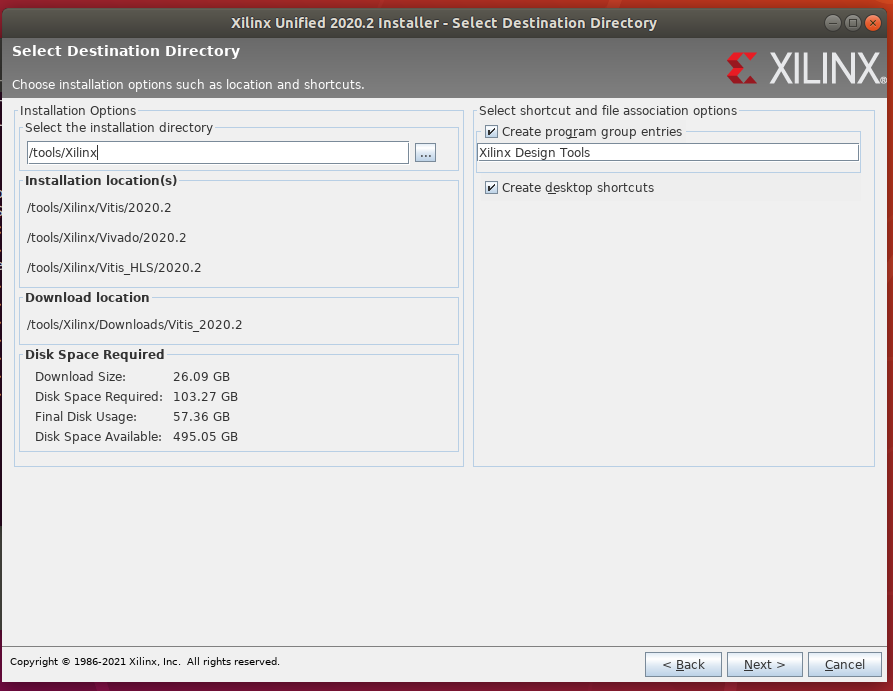Click the installer window title bar
Screen dimensions: 893x691
(445, 22)
